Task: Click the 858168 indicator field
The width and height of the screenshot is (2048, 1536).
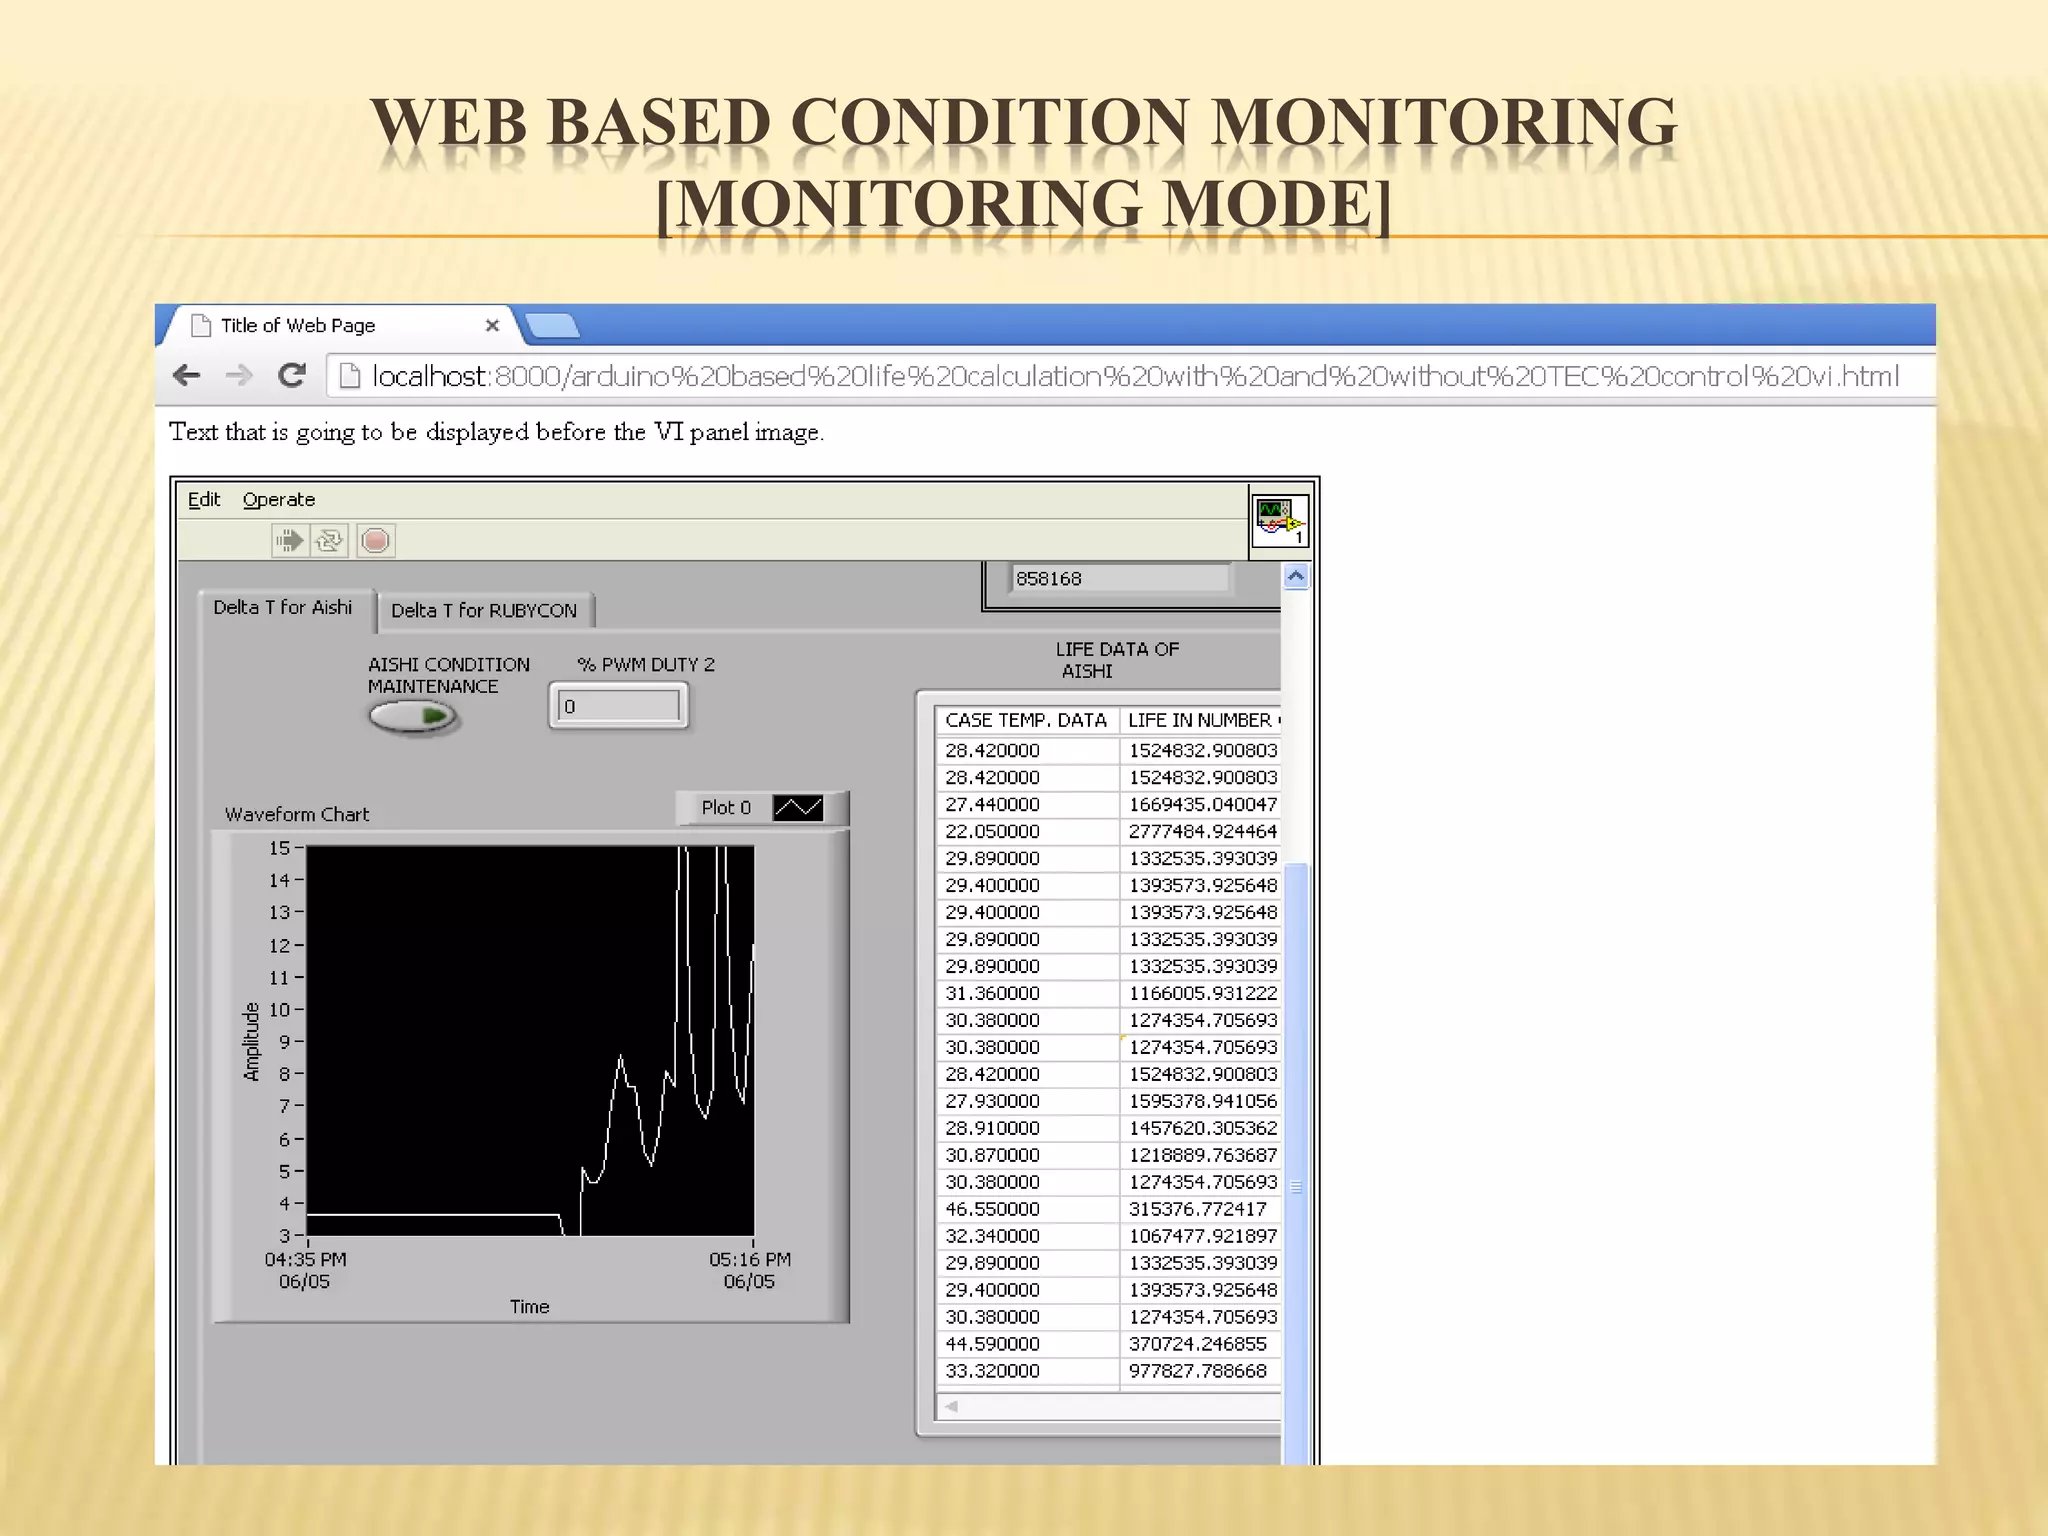Action: coord(1120,578)
